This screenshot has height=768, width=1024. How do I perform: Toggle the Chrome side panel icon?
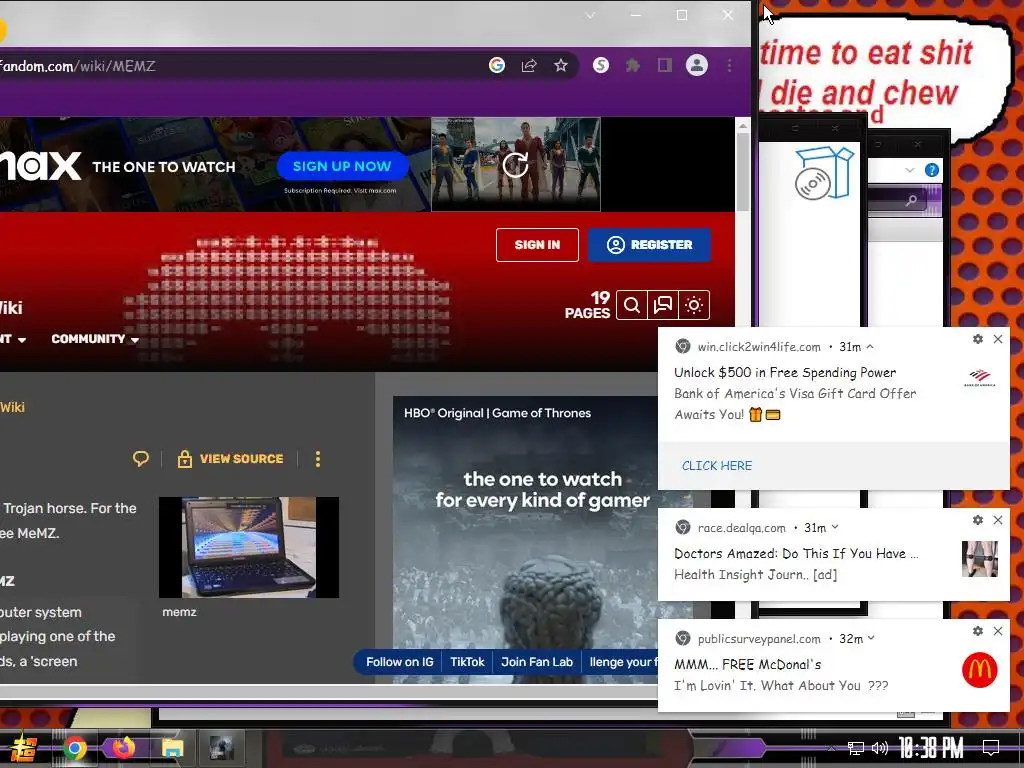665,65
